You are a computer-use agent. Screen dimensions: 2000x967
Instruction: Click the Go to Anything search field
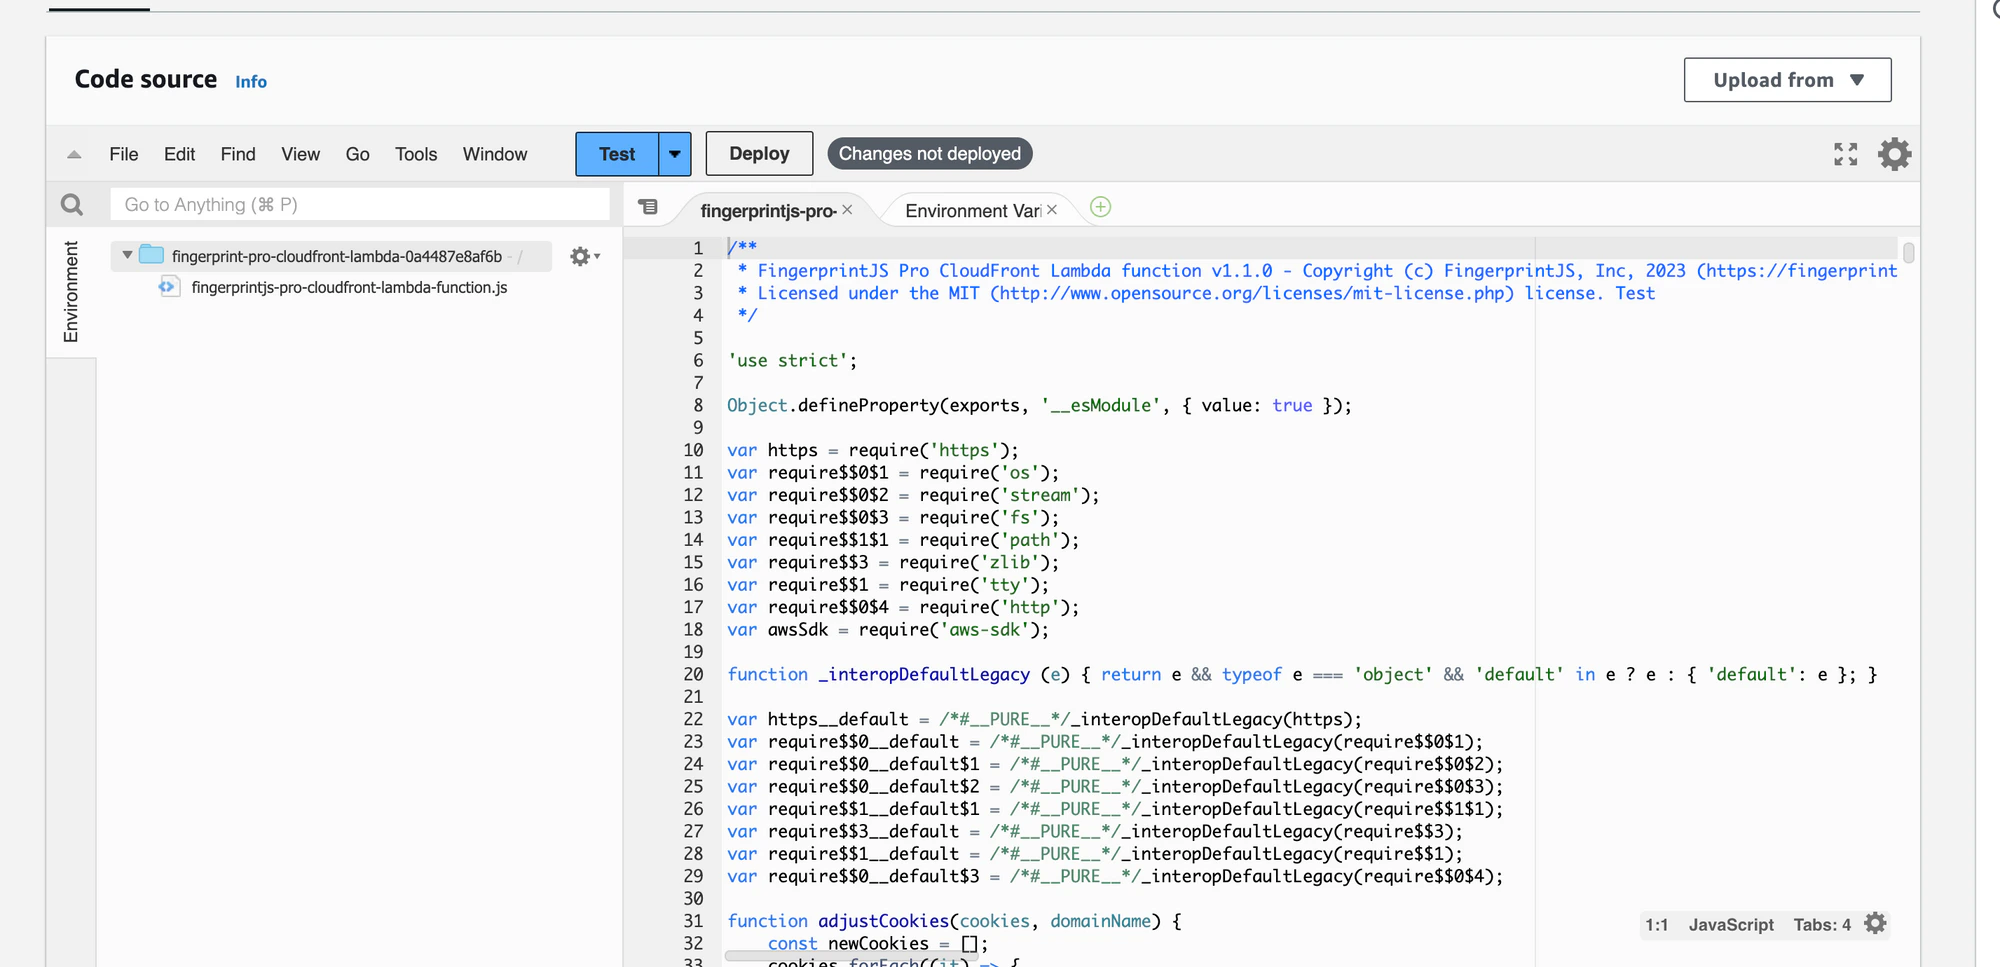pyautogui.click(x=360, y=205)
